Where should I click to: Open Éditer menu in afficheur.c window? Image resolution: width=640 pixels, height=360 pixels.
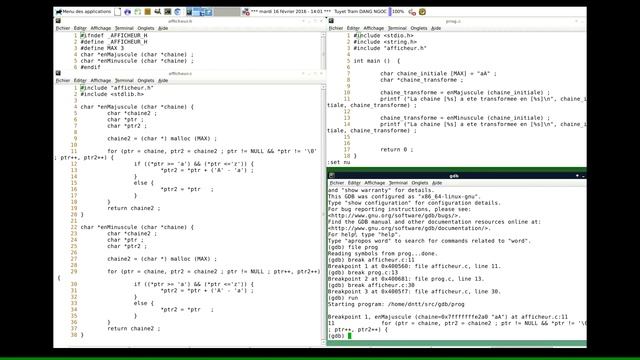pos(80,80)
